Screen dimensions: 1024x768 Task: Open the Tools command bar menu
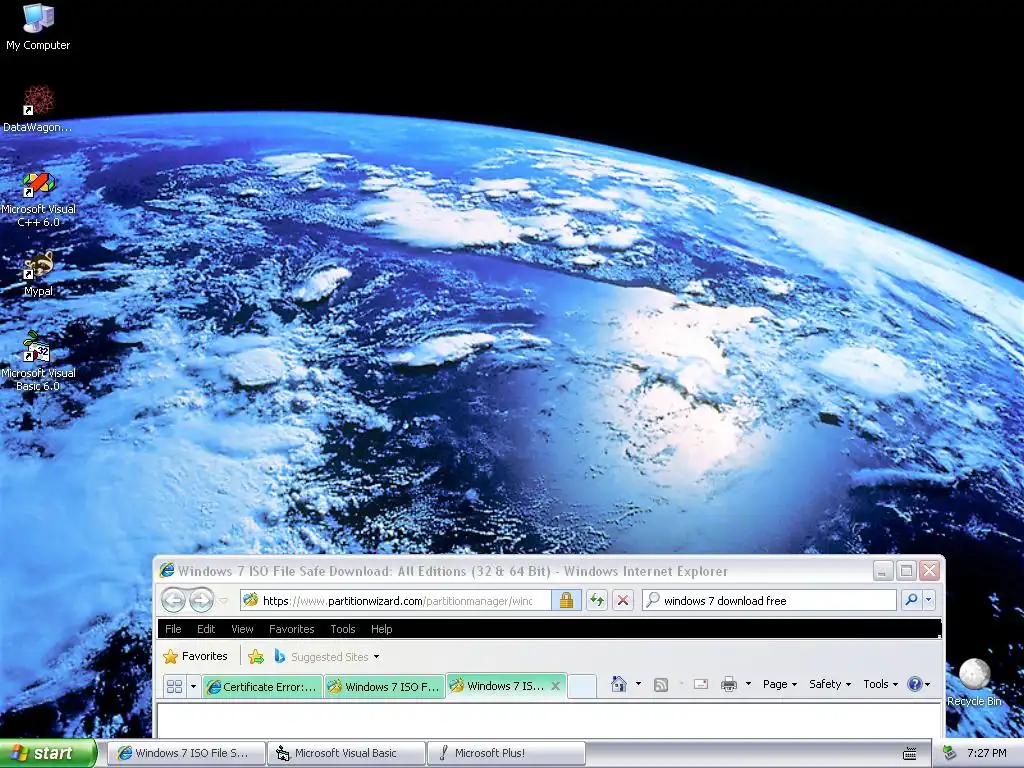point(881,684)
